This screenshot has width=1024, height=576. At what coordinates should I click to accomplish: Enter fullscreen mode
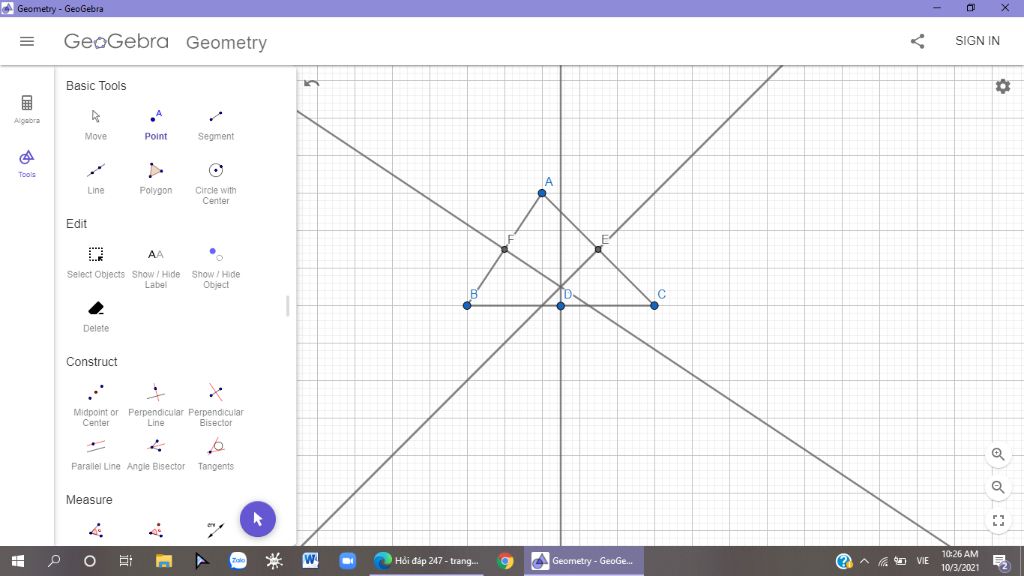tap(998, 520)
